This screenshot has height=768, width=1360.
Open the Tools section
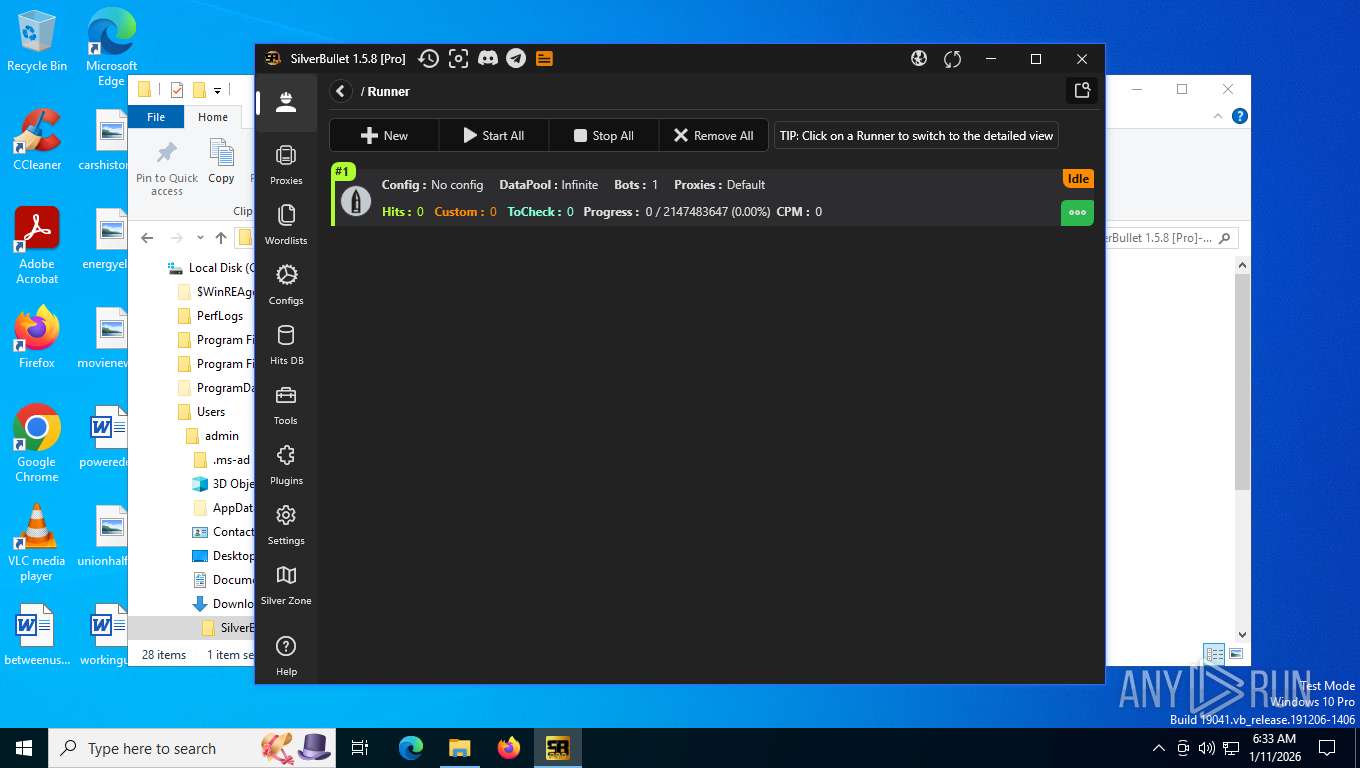coord(286,405)
